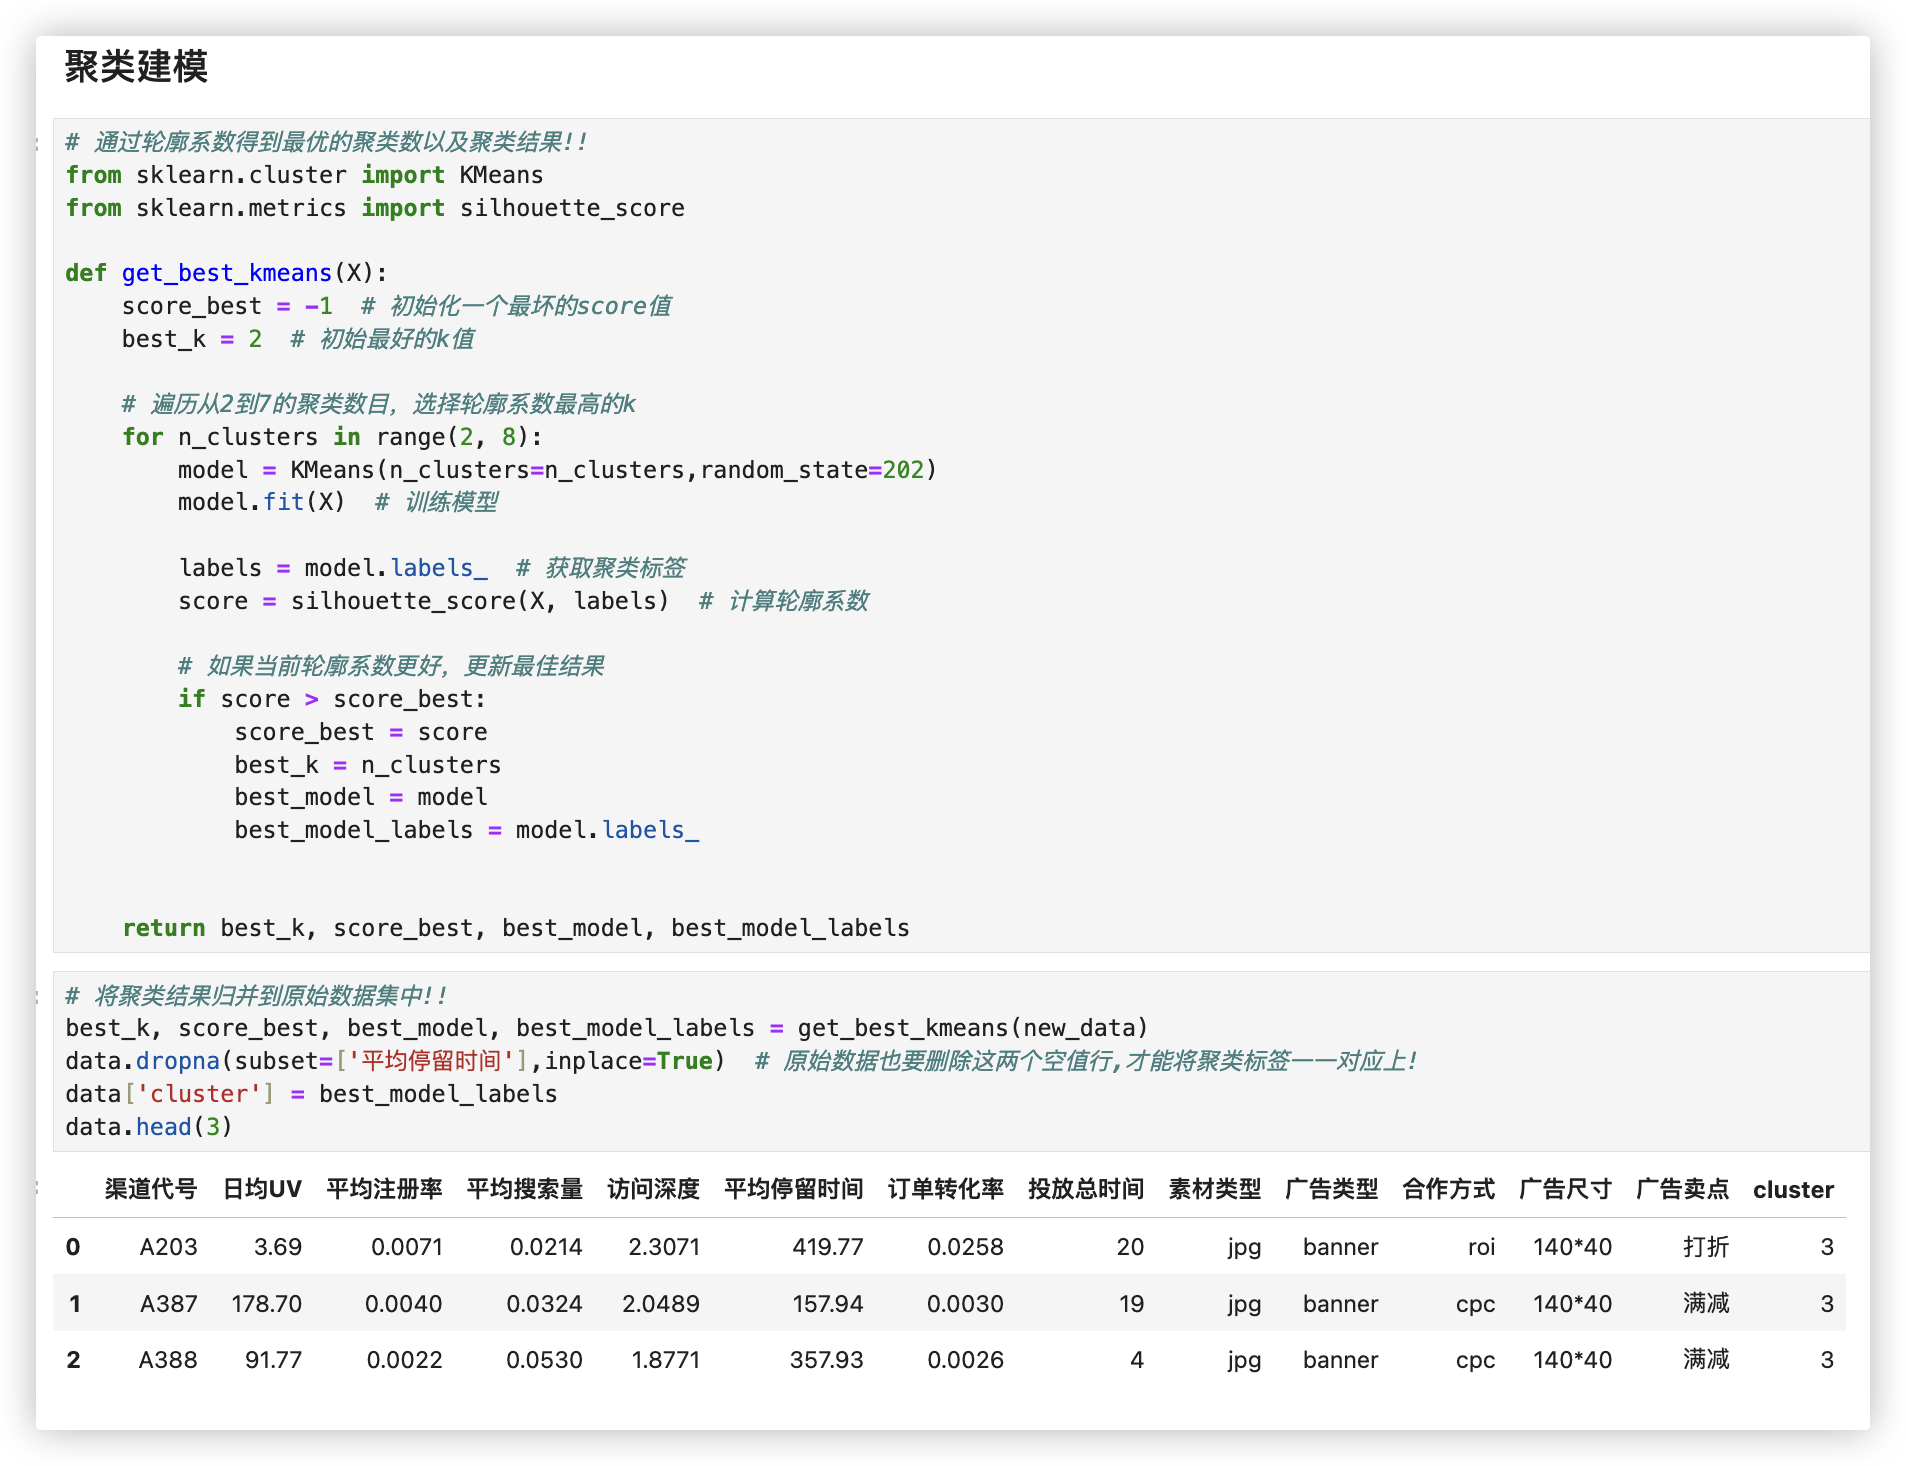Click the banner value in row 1
1906x1466 pixels.
pos(1339,1303)
